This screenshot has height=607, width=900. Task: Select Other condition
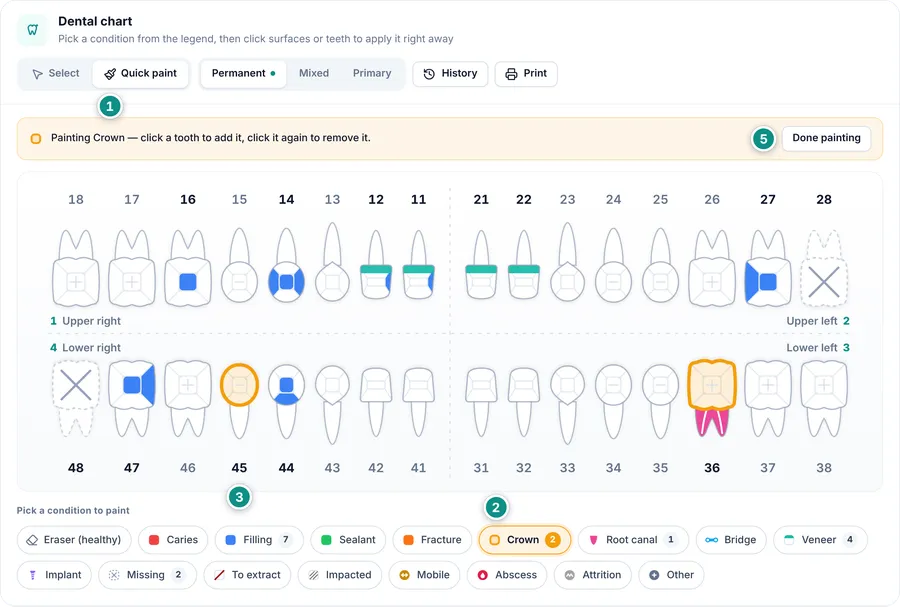pyautogui.click(x=671, y=575)
